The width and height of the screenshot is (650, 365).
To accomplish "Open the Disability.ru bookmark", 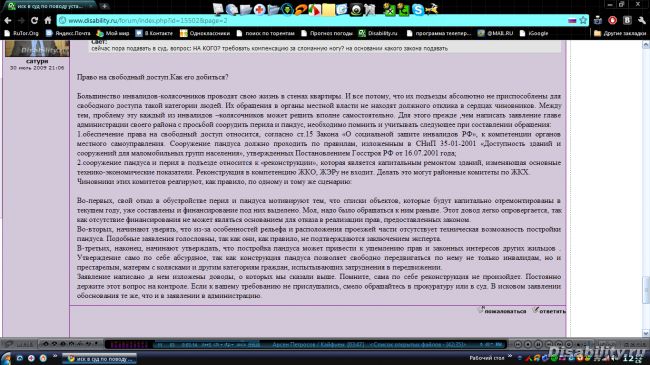I will pyautogui.click(x=378, y=33).
